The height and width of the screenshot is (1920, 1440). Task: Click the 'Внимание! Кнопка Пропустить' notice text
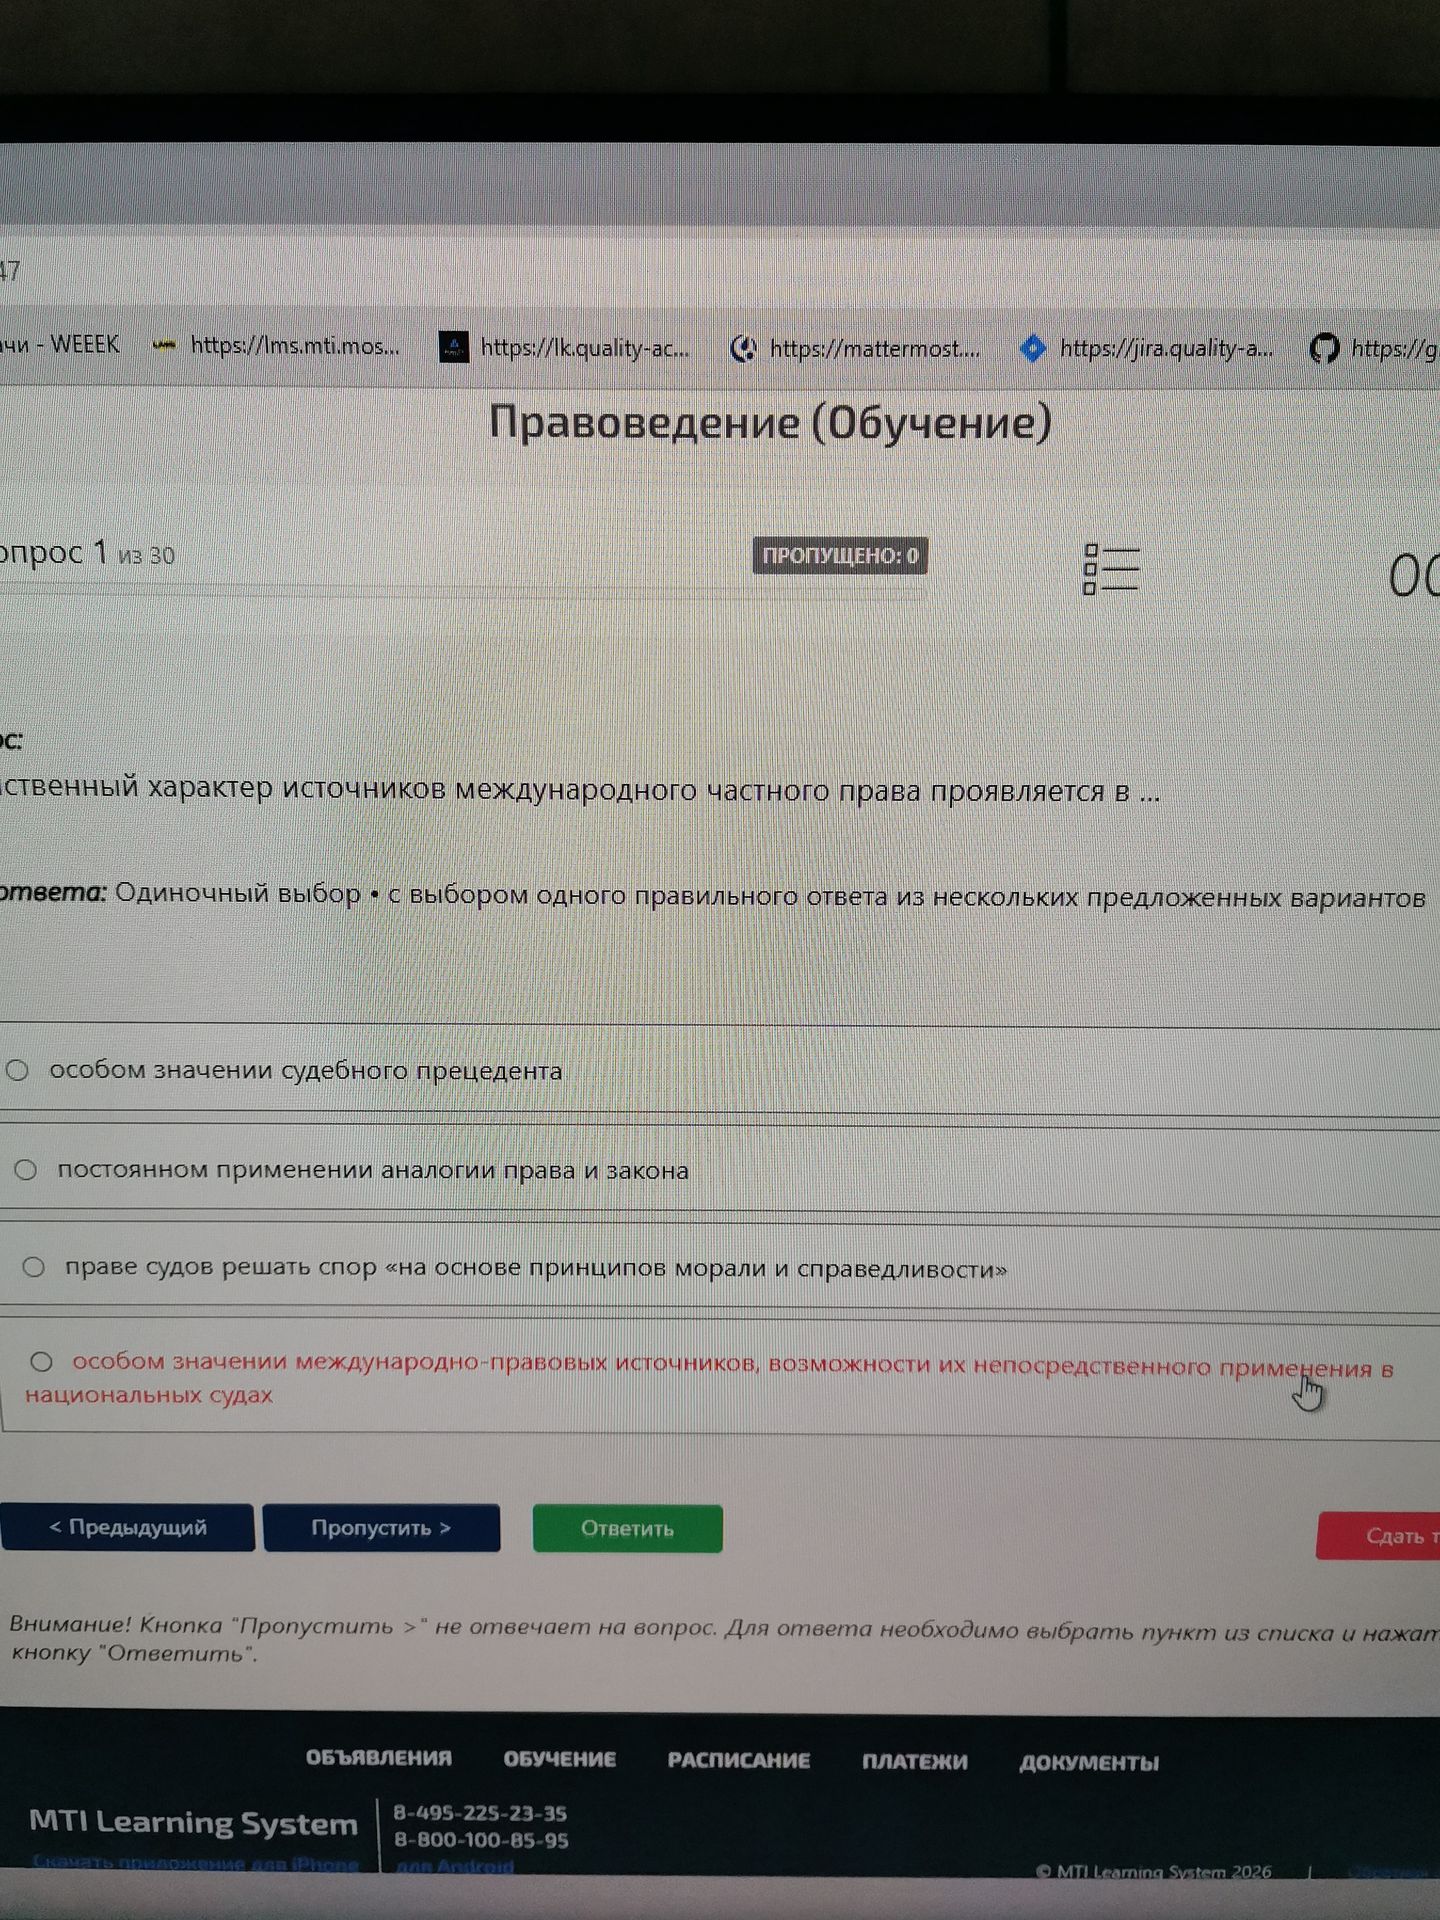coord(723,1640)
